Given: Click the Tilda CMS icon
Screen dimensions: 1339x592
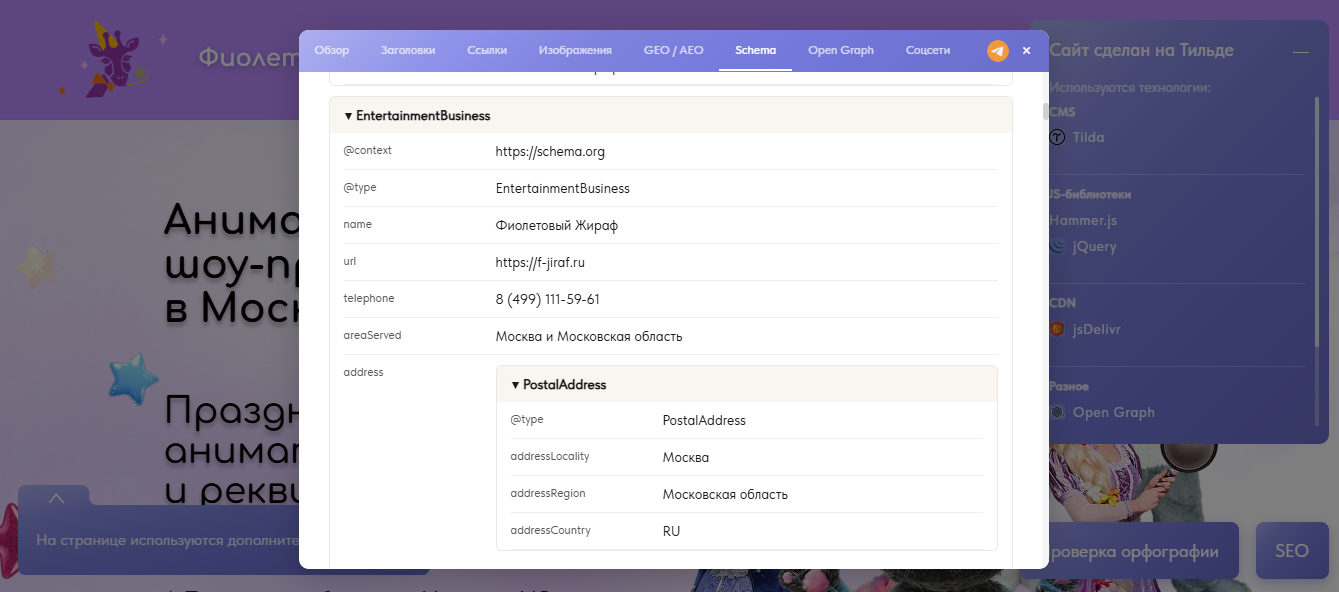Looking at the screenshot, I should (x=1057, y=137).
